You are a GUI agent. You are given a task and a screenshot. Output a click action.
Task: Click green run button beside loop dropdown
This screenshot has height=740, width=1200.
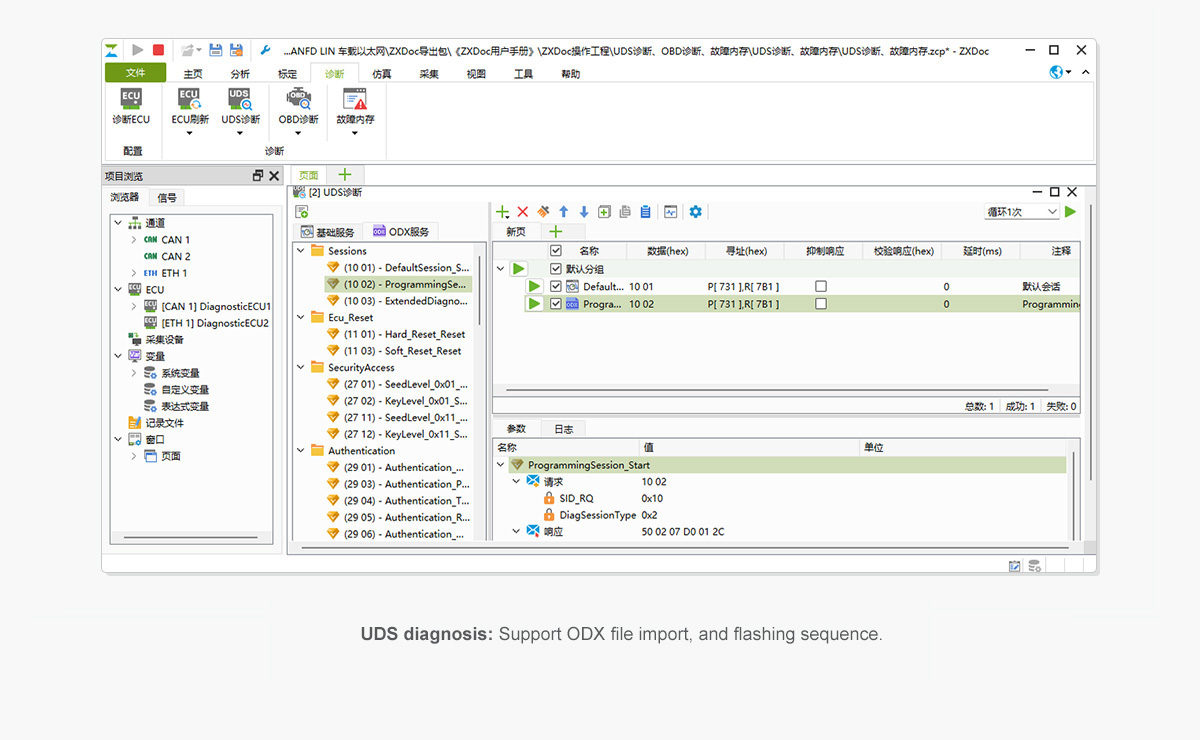click(1071, 212)
